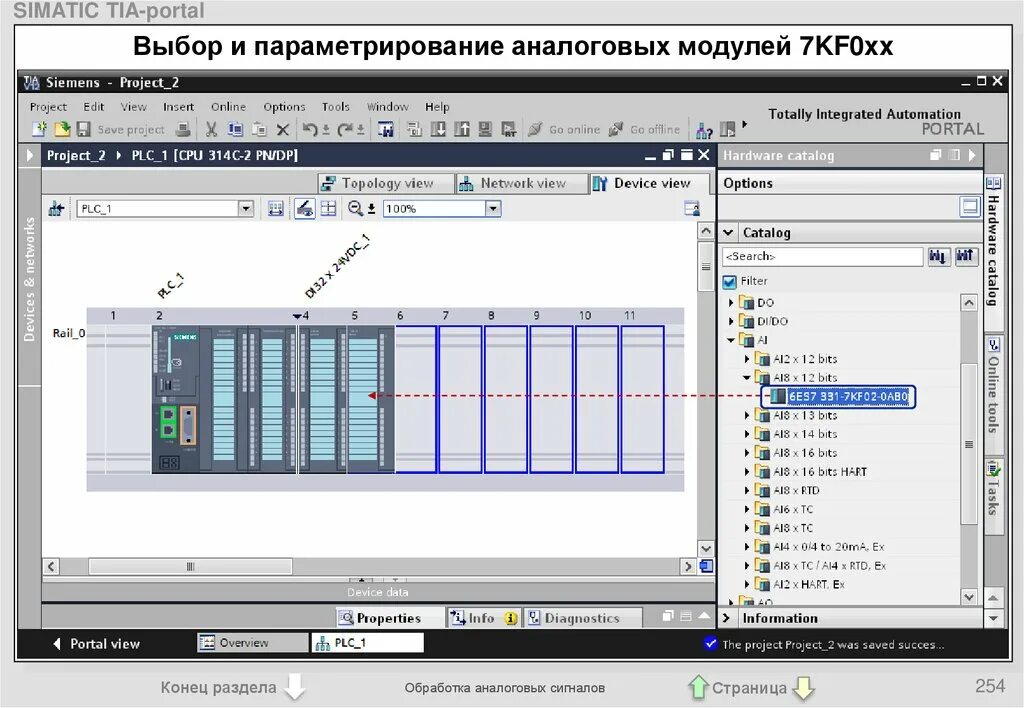Click the Online tools stethoscope icon

click(993, 346)
